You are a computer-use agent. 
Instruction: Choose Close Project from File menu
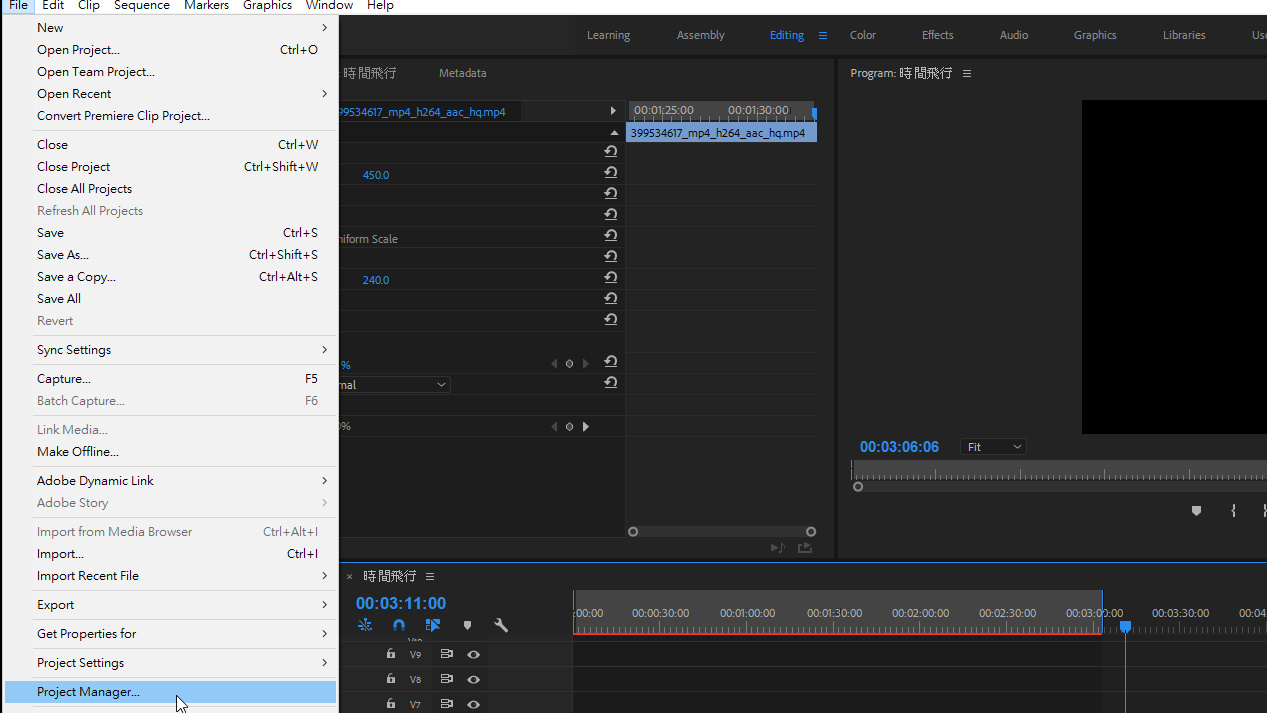(170, 167)
